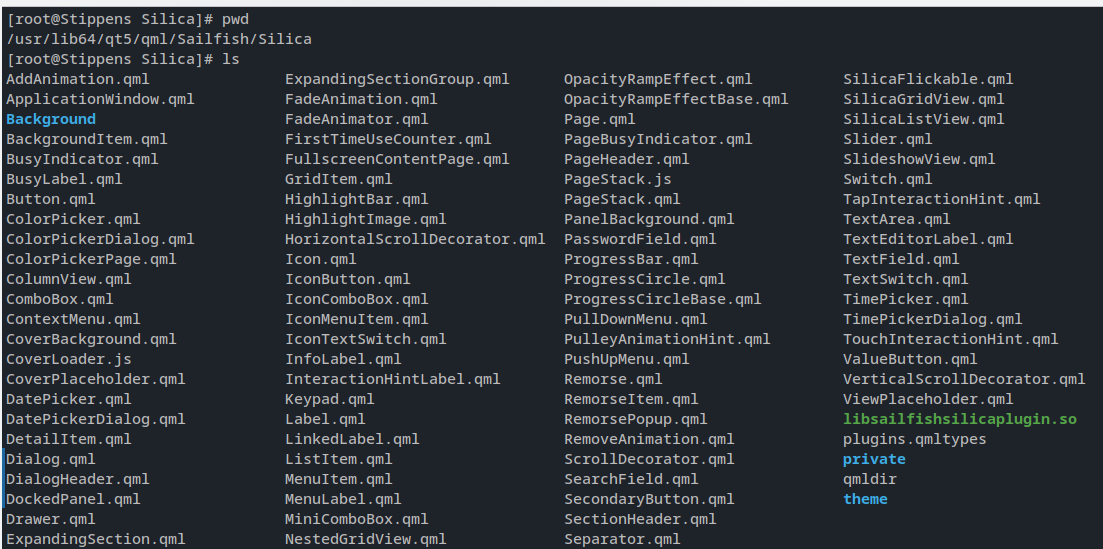1103x549 pixels.
Task: Click the Background directory name
Action: (x=51, y=119)
